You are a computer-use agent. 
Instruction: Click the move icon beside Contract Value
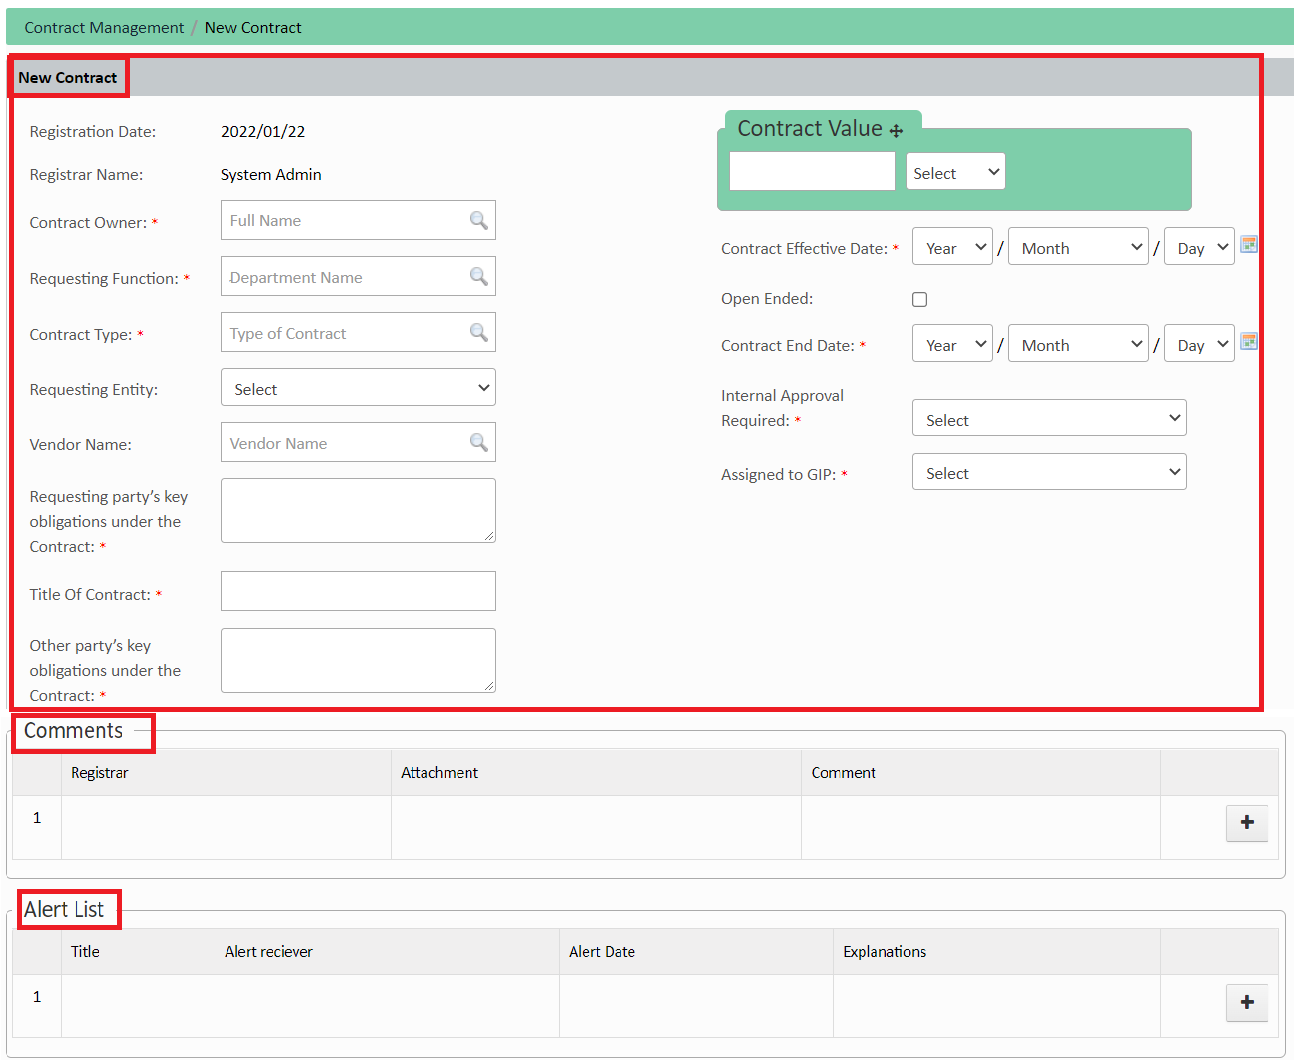[x=897, y=131]
